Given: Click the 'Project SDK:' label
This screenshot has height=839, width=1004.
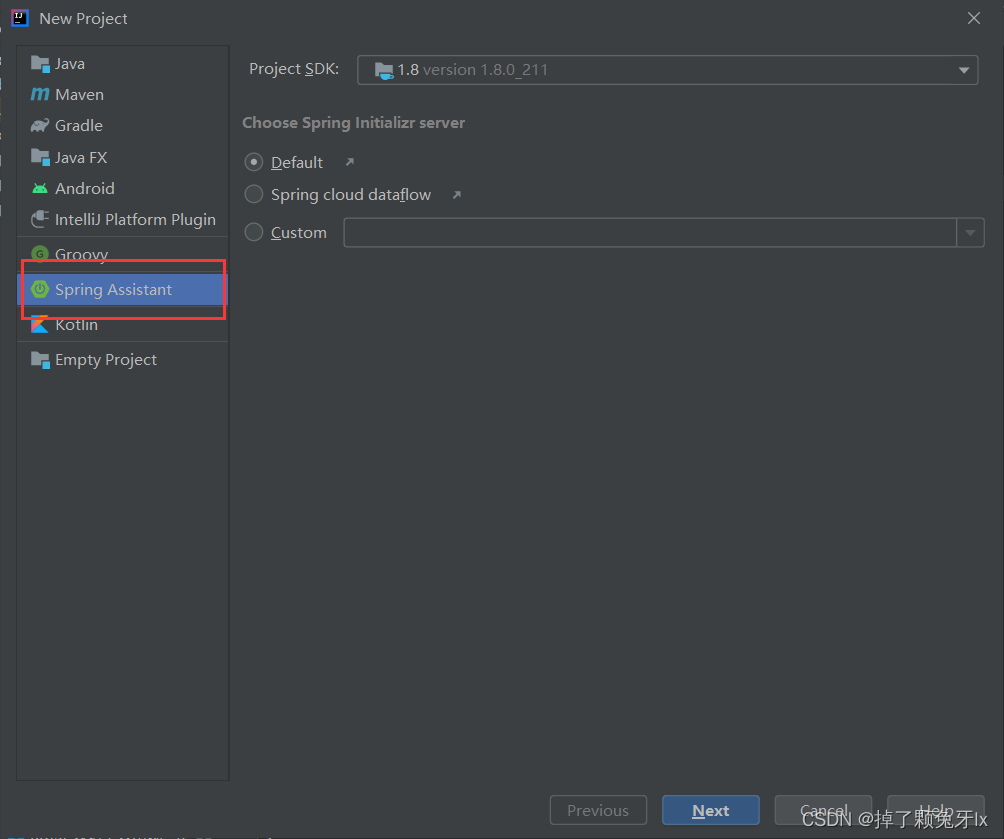Looking at the screenshot, I should pyautogui.click(x=294, y=69).
